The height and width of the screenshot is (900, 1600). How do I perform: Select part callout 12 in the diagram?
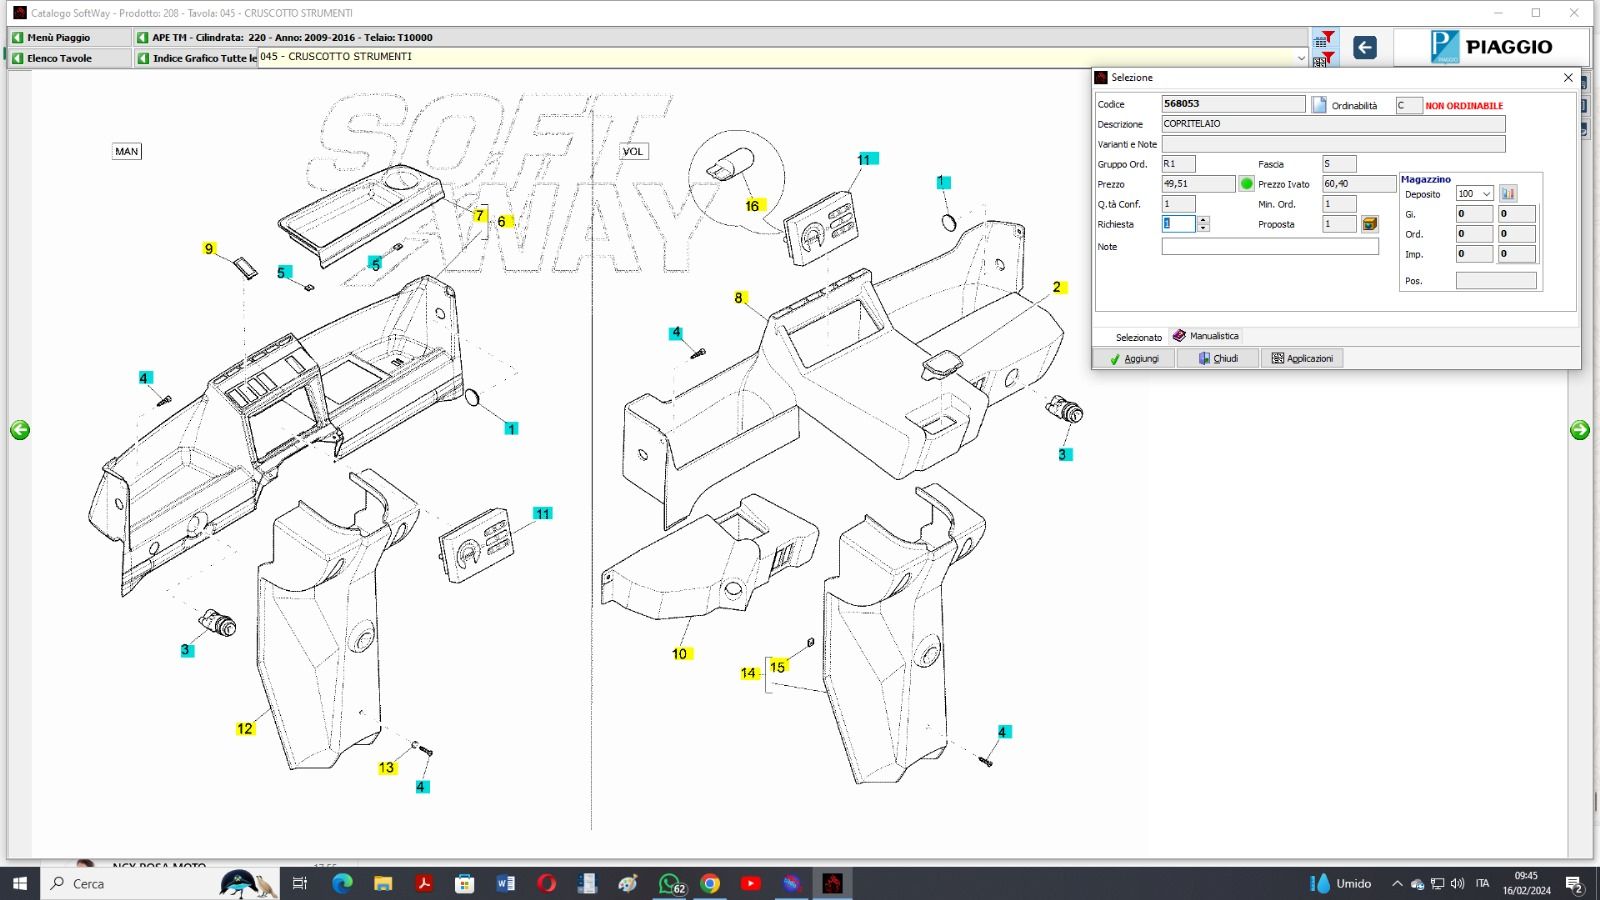coord(245,729)
